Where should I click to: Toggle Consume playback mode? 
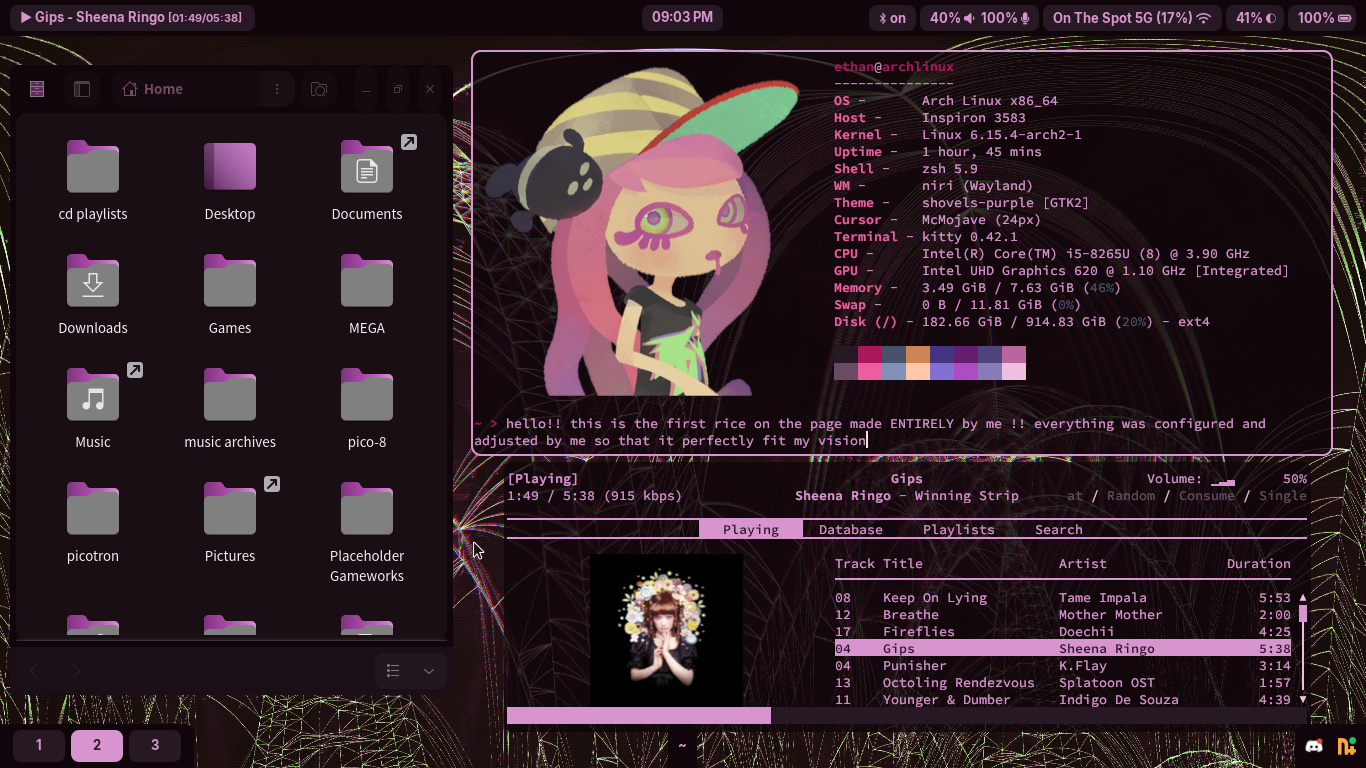1207,496
